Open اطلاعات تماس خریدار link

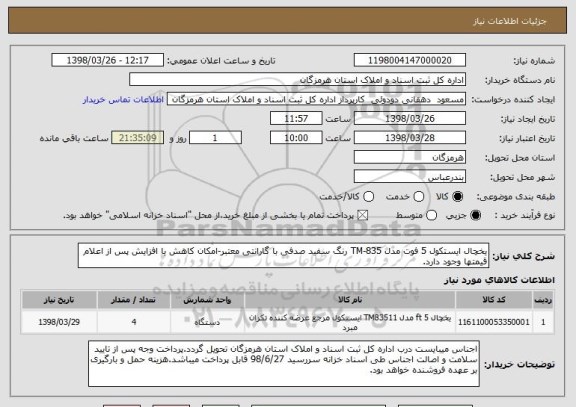(123, 100)
